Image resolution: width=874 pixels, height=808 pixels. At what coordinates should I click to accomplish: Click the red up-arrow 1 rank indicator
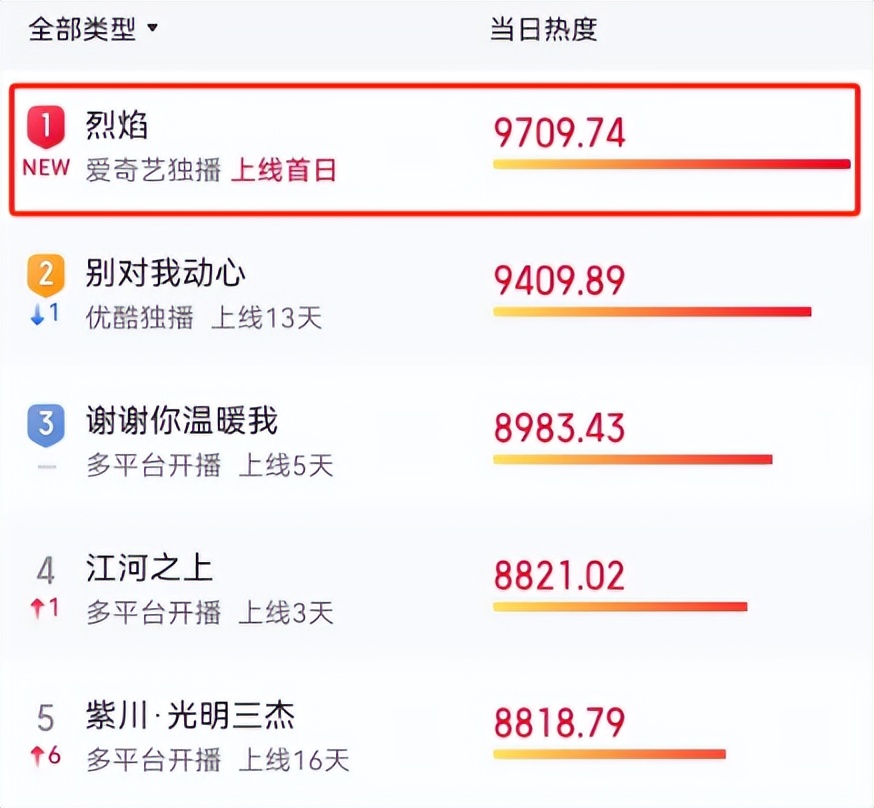pyautogui.click(x=45, y=607)
